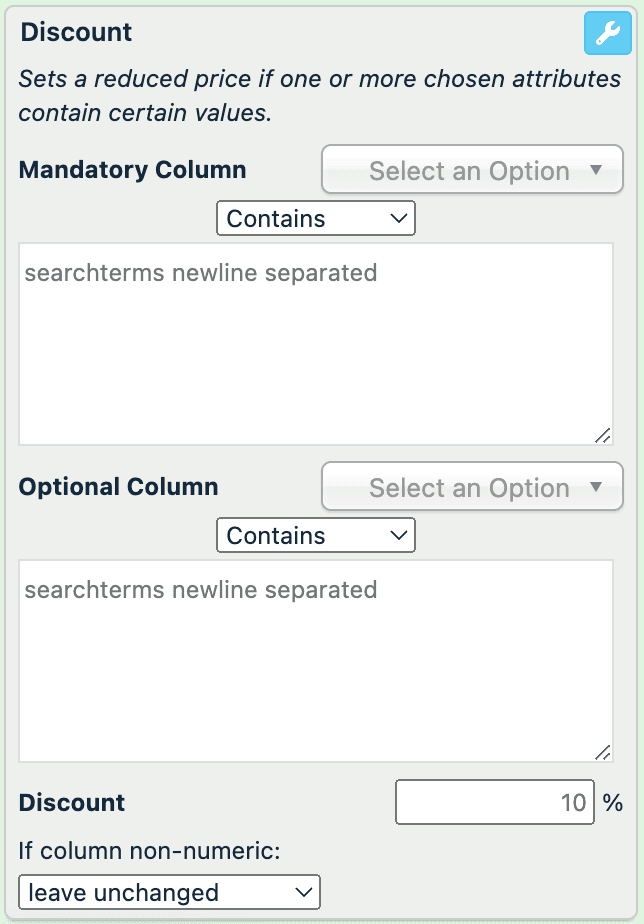Click resize handle of Optional searchterms box
Viewport: 644px width, 924px height.
pyautogui.click(x=602, y=752)
